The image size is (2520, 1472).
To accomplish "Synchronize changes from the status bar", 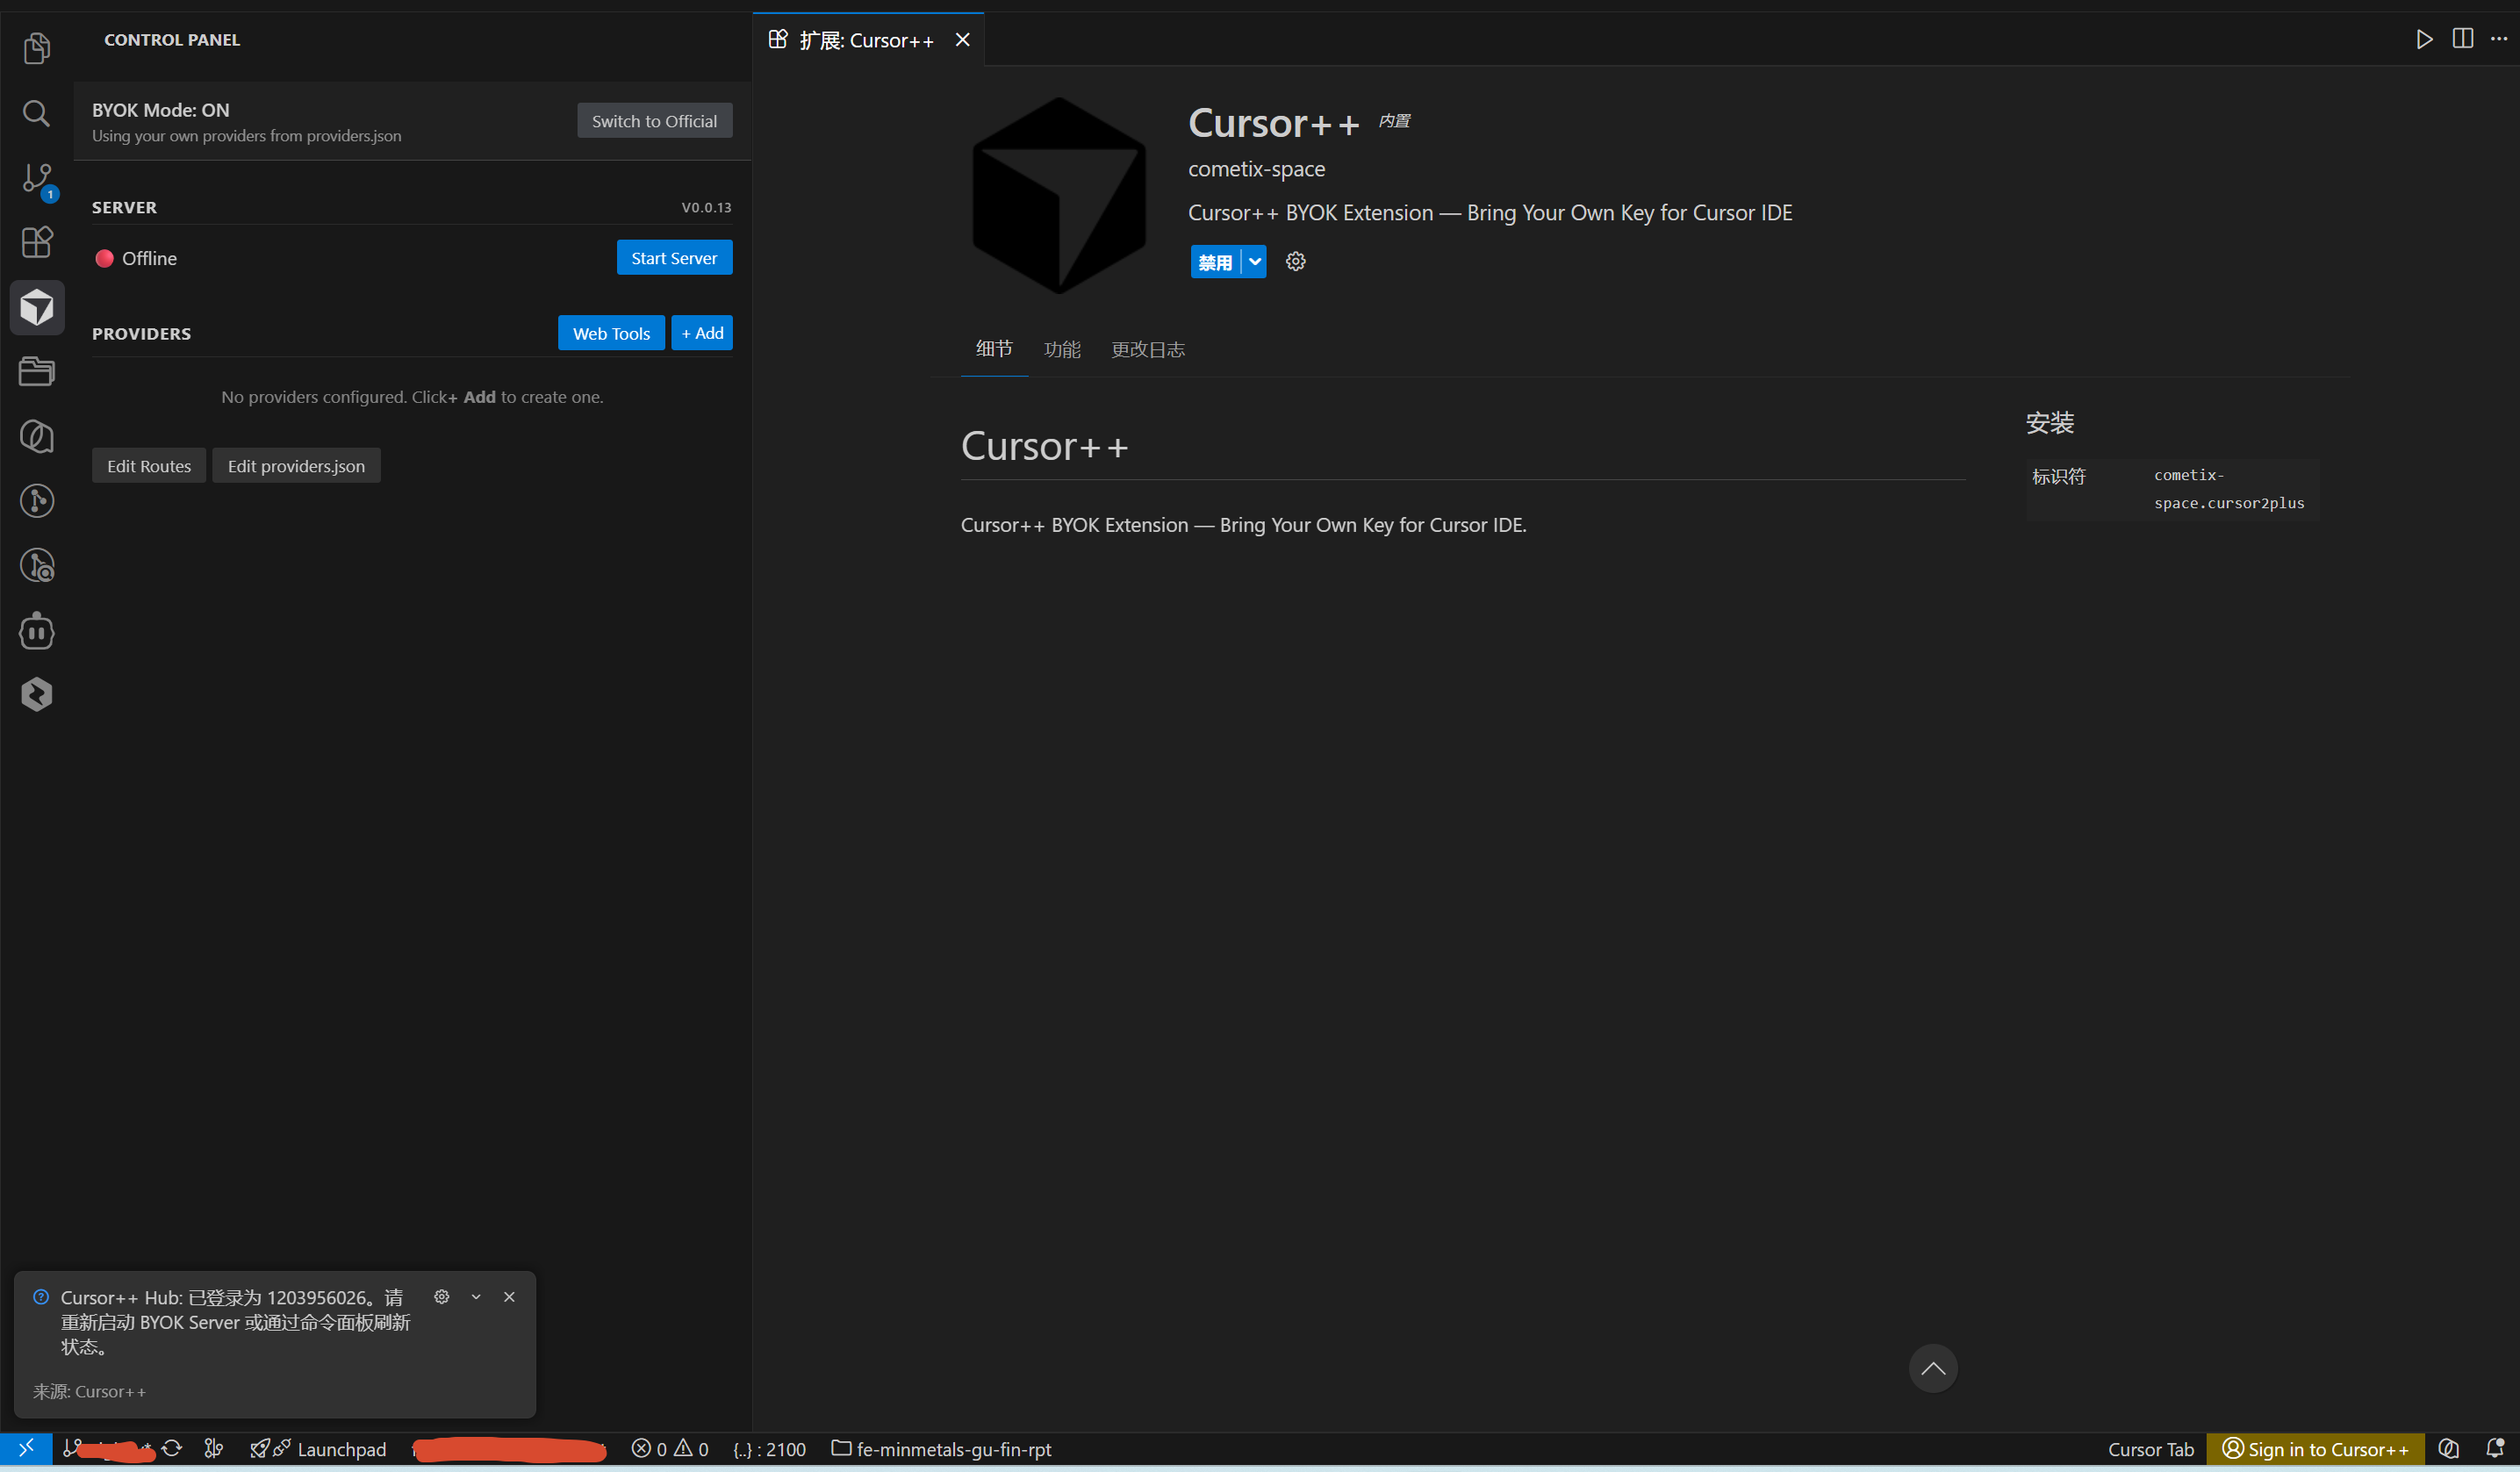I will coord(172,1448).
